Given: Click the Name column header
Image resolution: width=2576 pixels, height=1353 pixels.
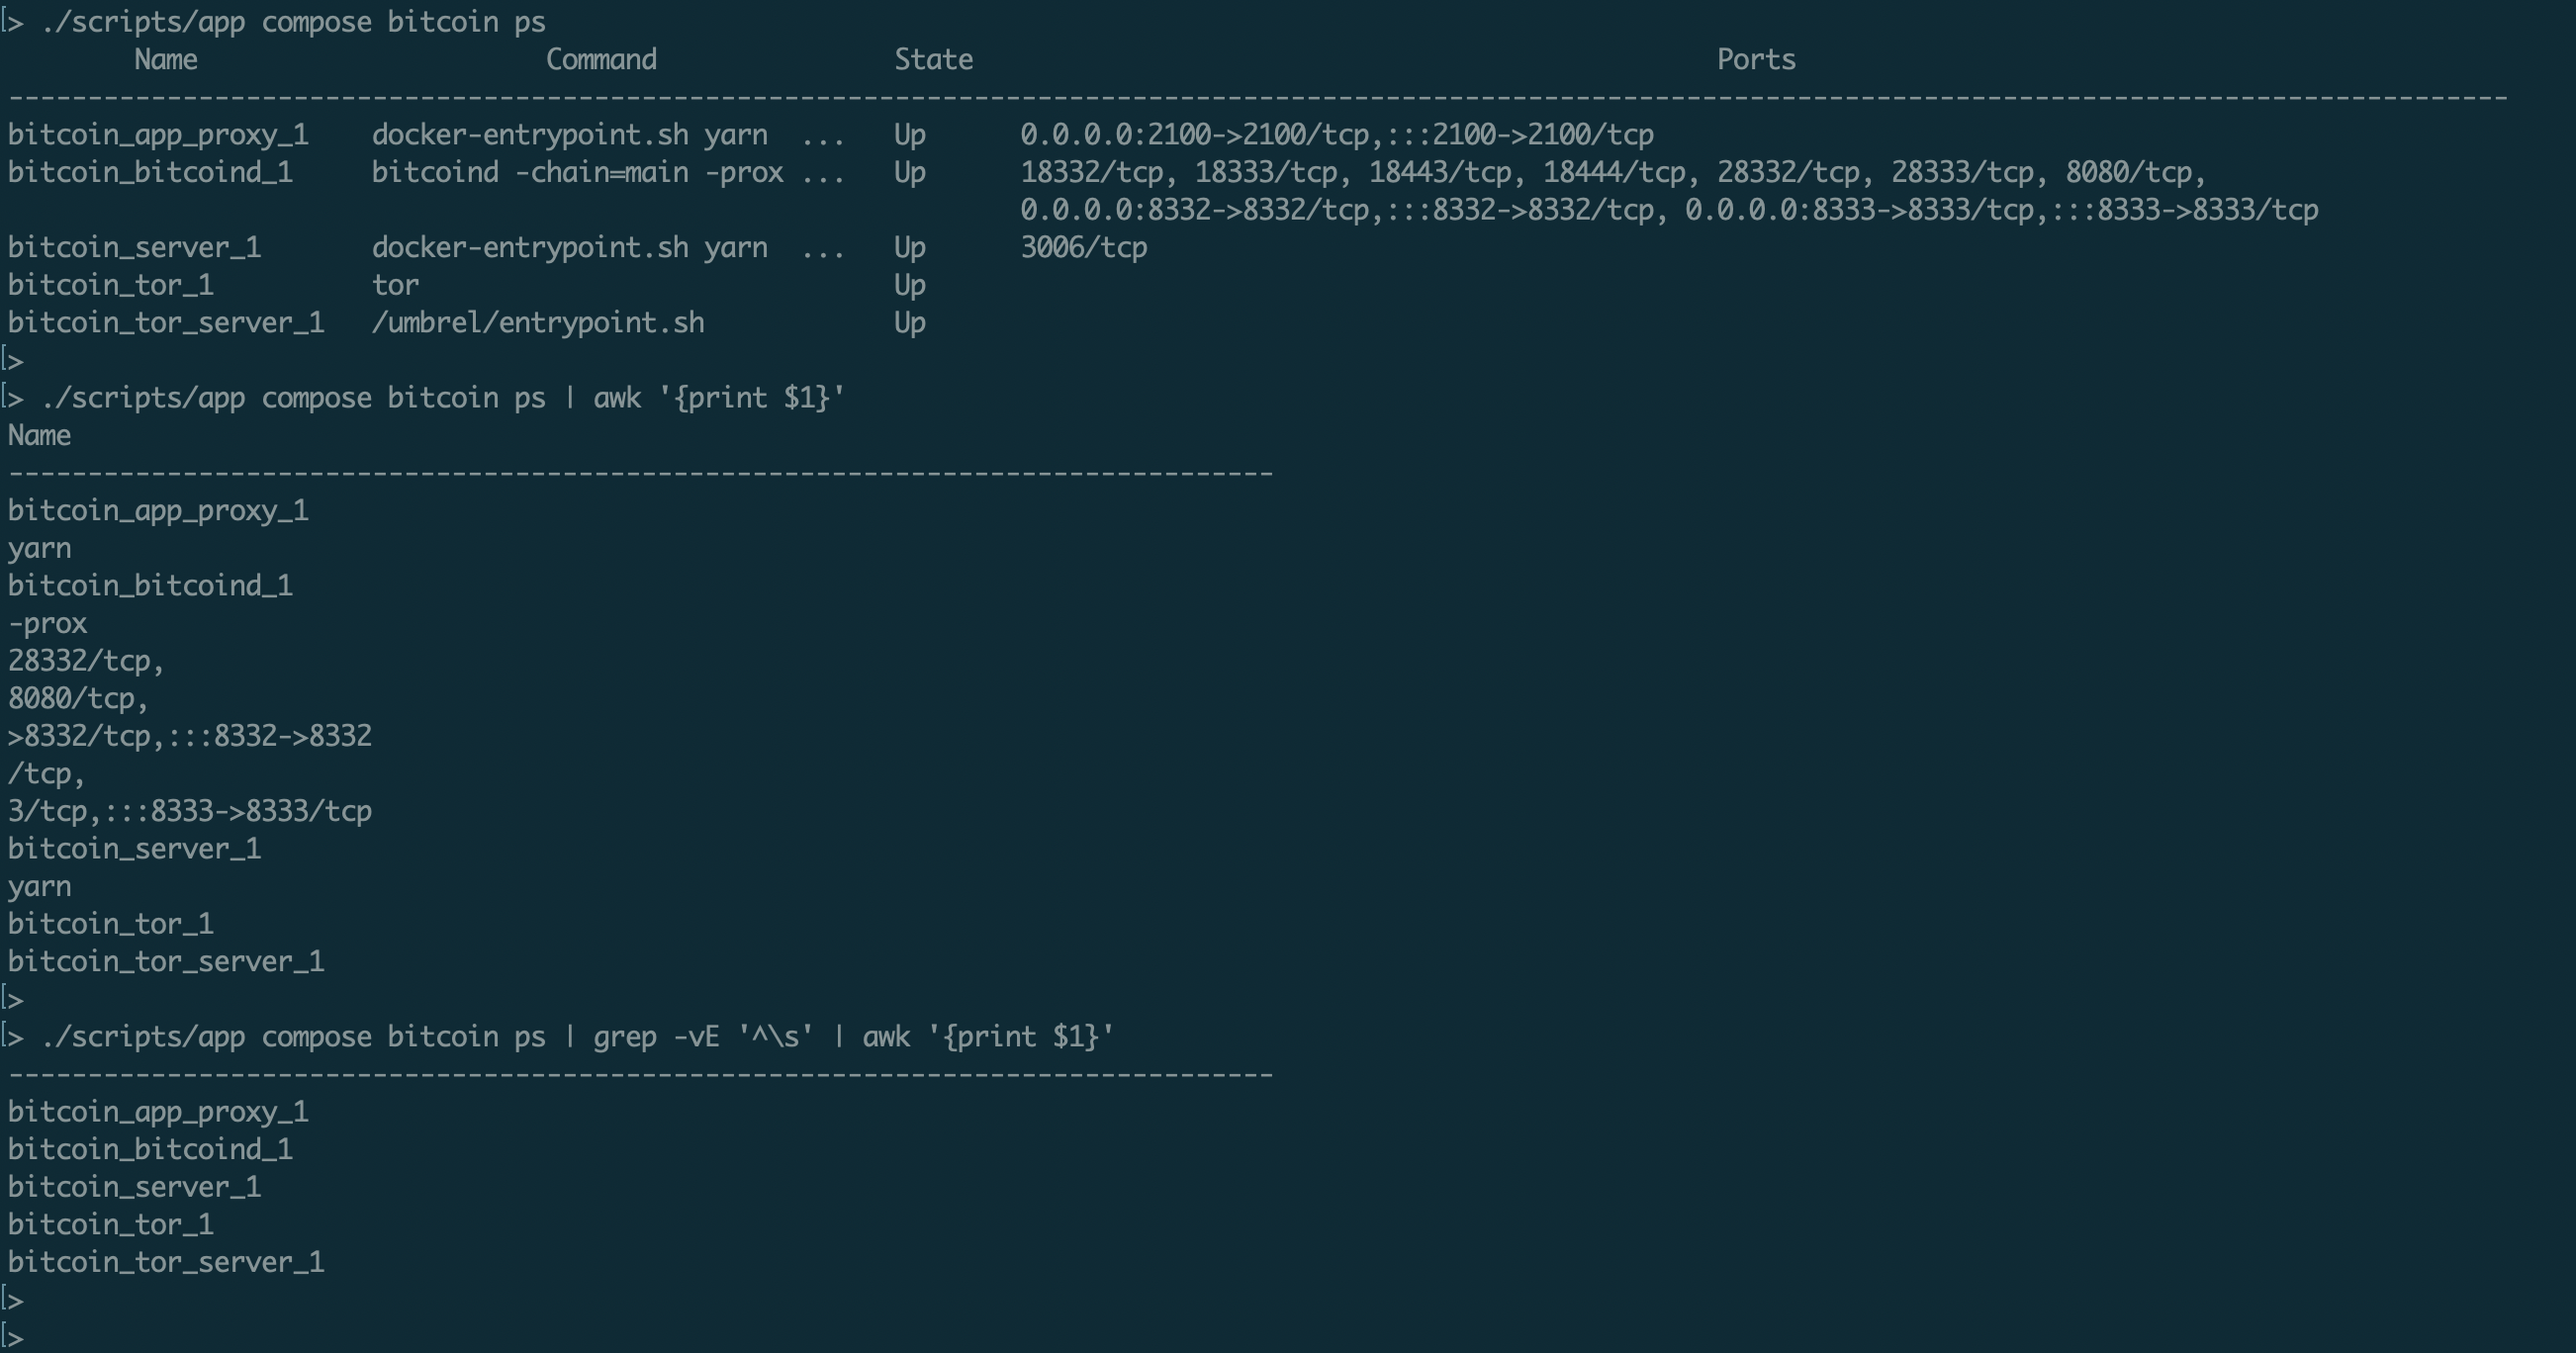Looking at the screenshot, I should point(166,60).
